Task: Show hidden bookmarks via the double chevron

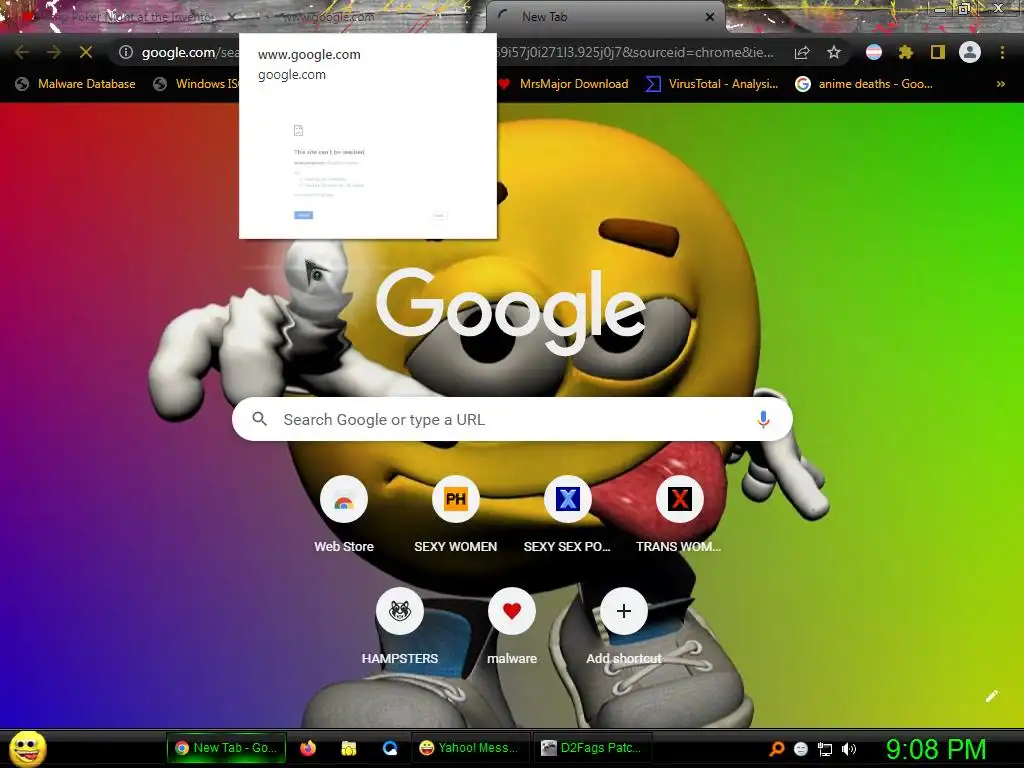Action: click(1000, 84)
